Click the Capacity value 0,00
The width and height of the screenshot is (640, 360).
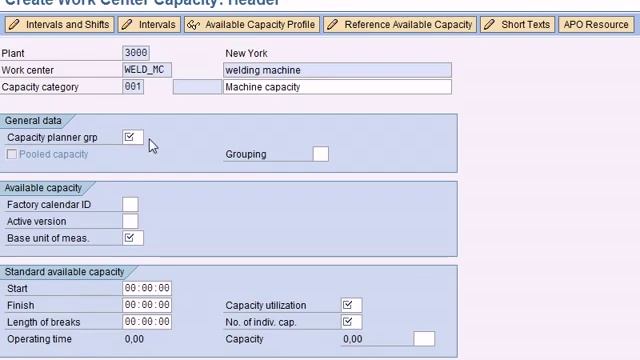(x=353, y=339)
